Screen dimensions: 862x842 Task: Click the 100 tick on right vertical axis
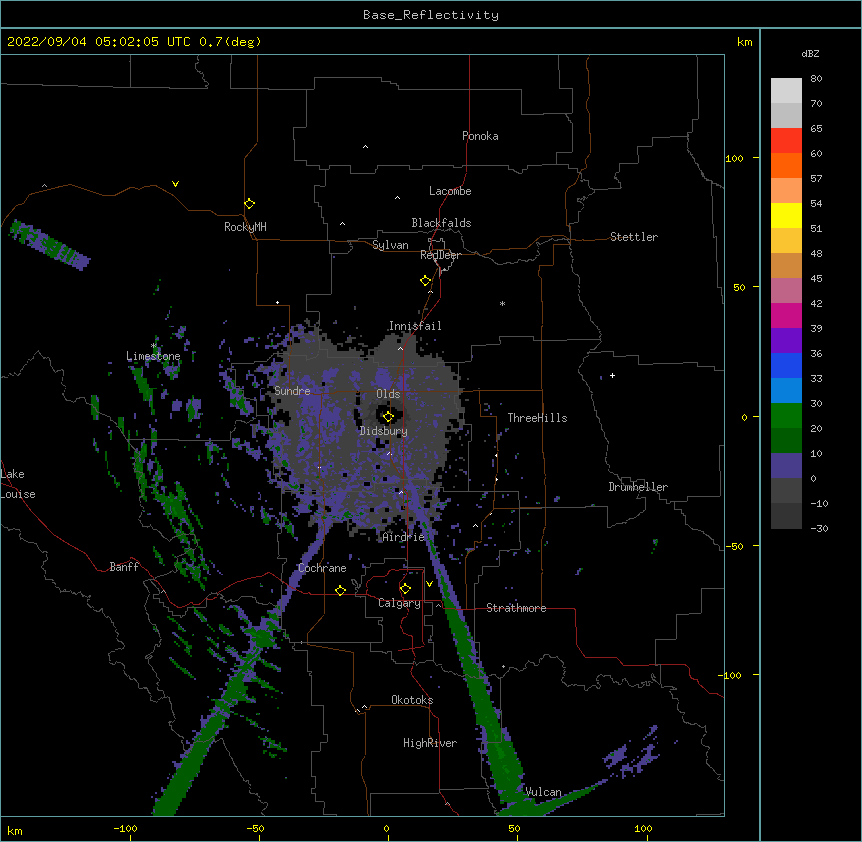click(x=734, y=158)
